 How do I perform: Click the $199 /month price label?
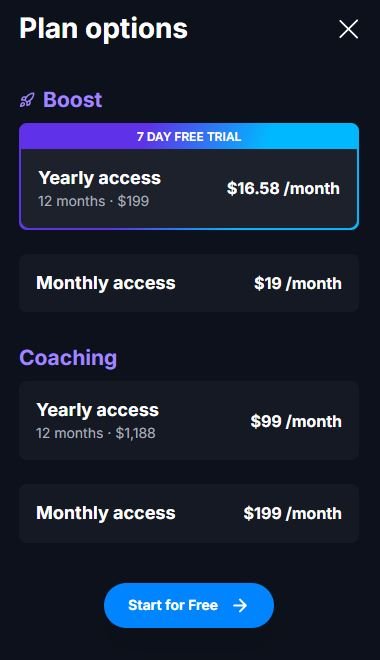tap(293, 514)
